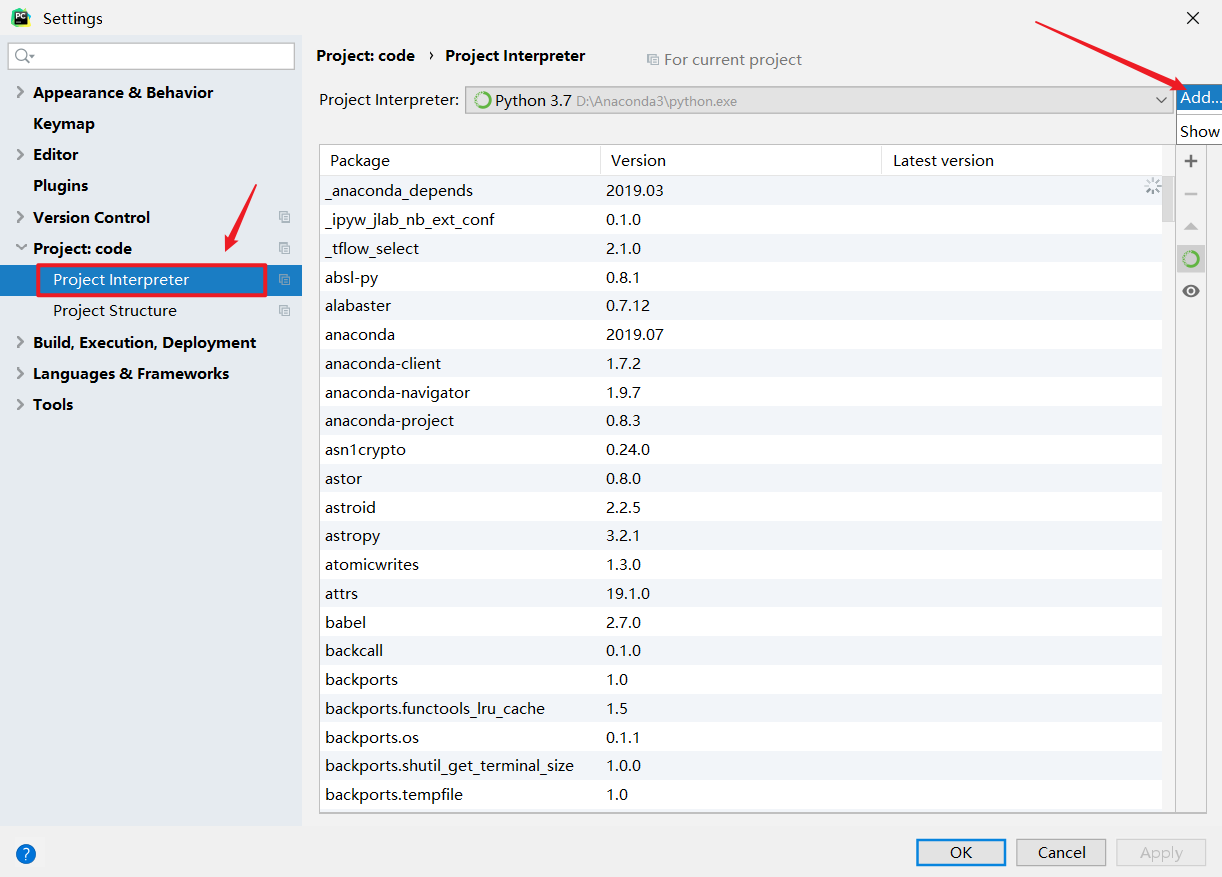Select the asn1crypto package row
1222x877 pixels.
tap(741, 449)
